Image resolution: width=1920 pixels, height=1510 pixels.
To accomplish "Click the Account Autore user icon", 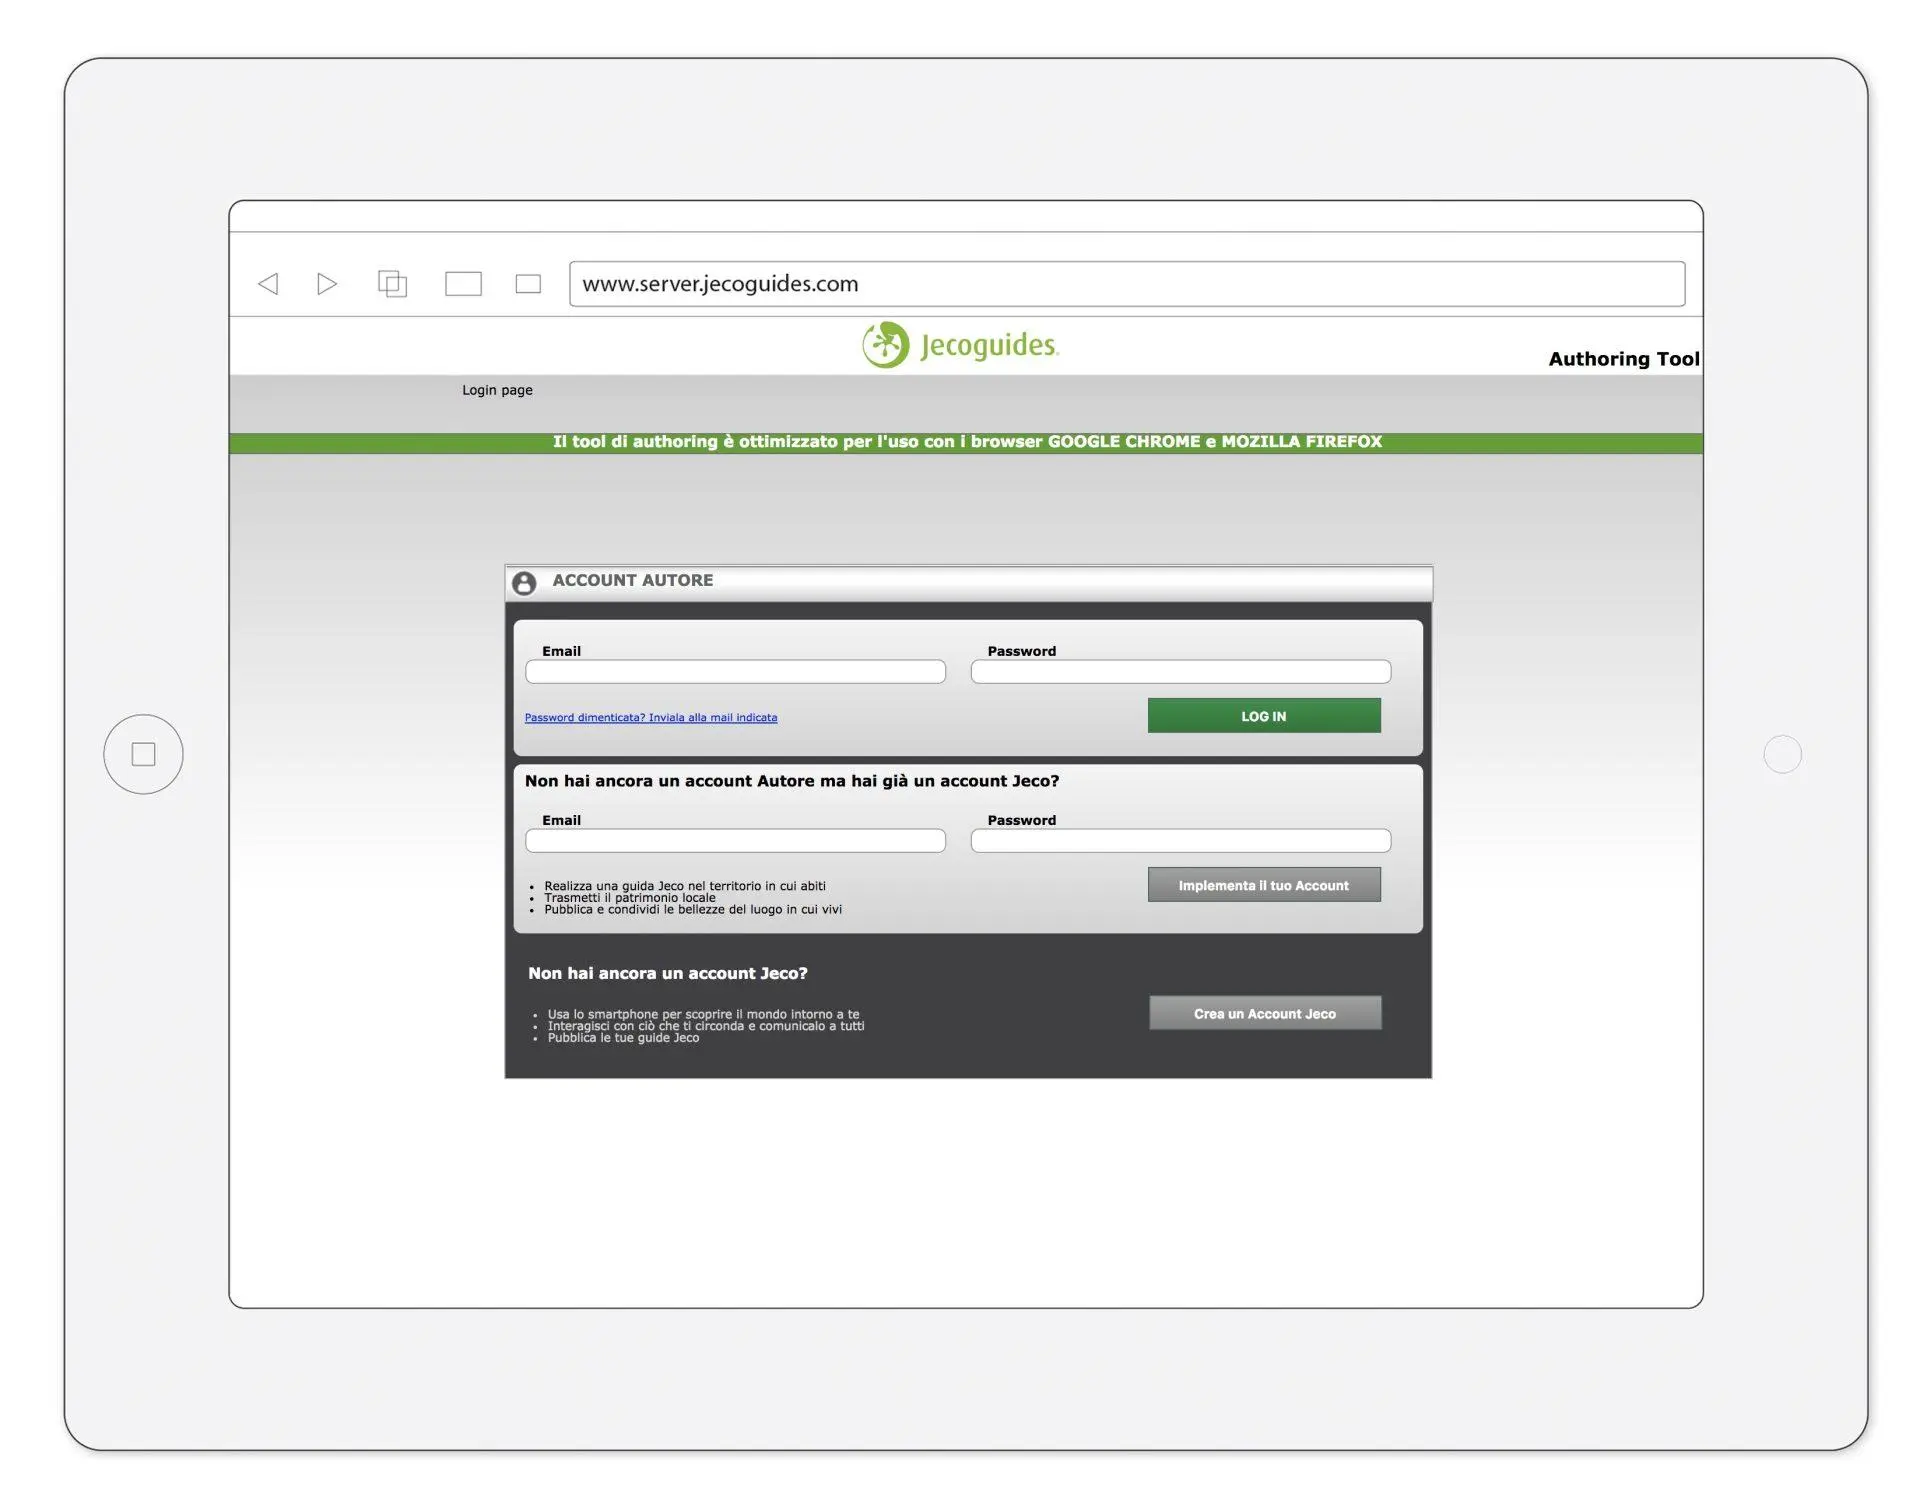I will (524, 583).
